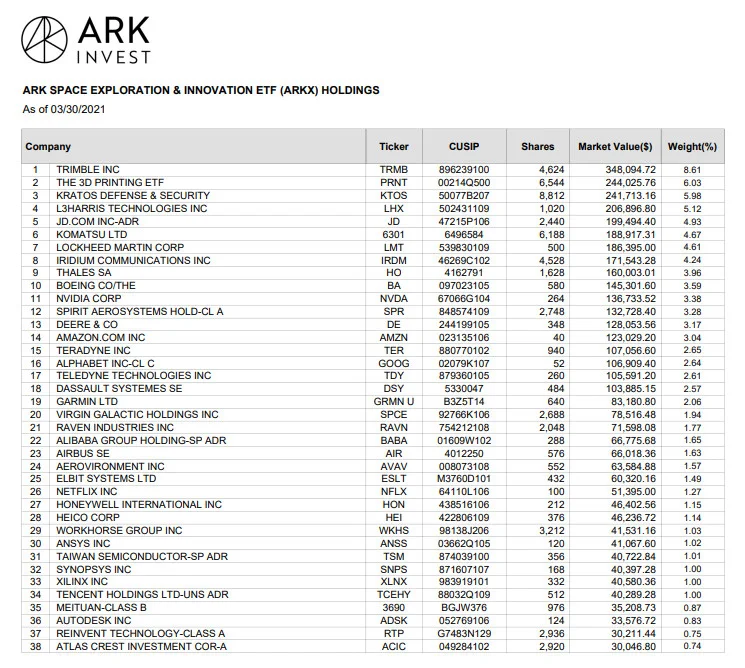Click L3HARRIS TECHNOLOGIES INC entry
Screen dimensions: 745x668
tap(132, 209)
